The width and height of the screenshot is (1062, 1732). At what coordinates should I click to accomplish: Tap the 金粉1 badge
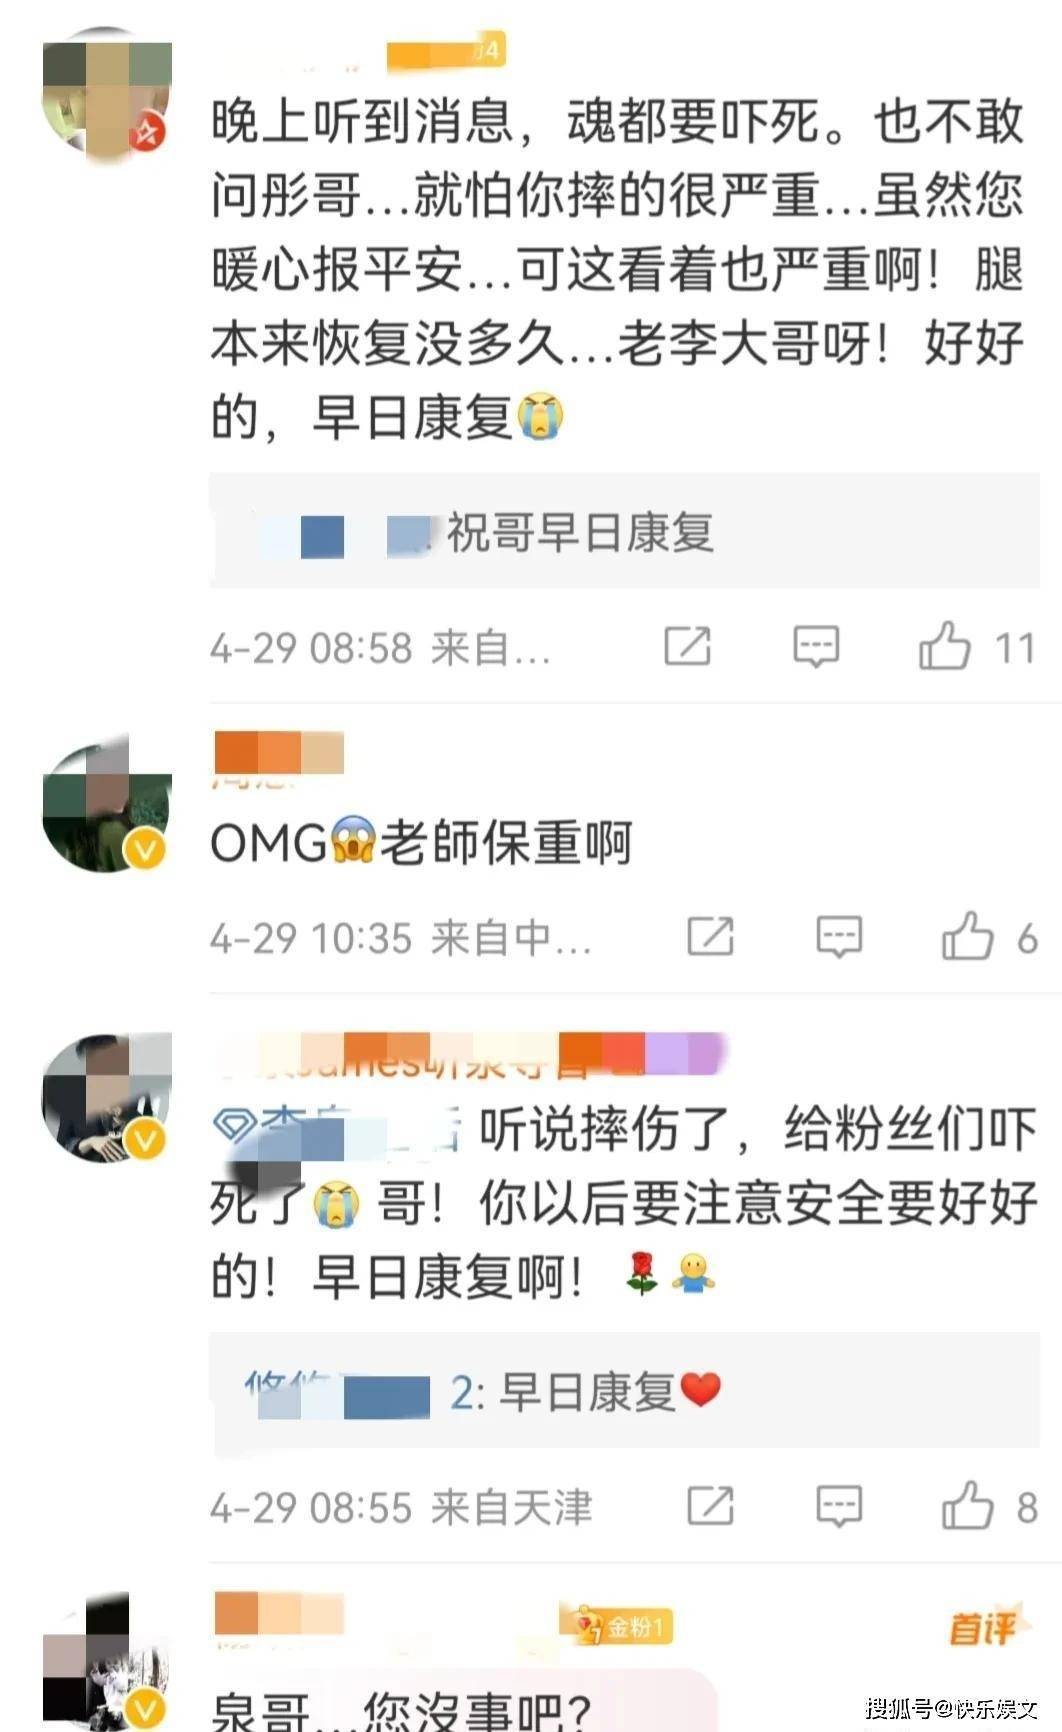(x=625, y=1626)
